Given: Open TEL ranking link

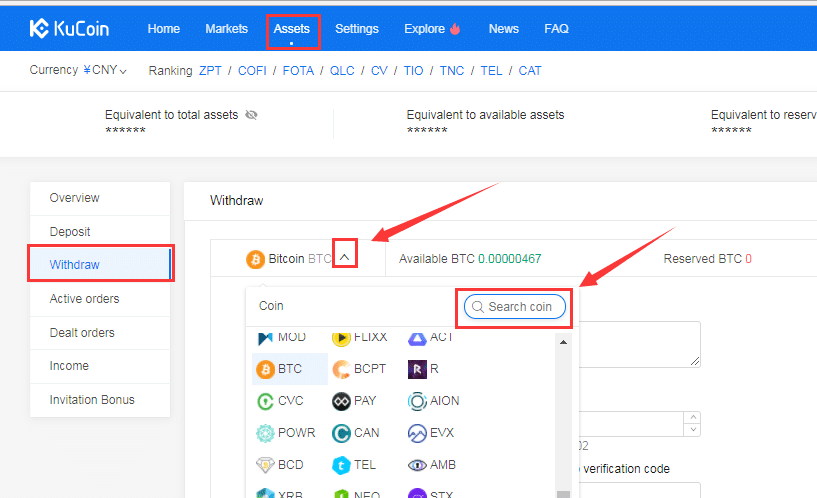Looking at the screenshot, I should pyautogui.click(x=491, y=71).
